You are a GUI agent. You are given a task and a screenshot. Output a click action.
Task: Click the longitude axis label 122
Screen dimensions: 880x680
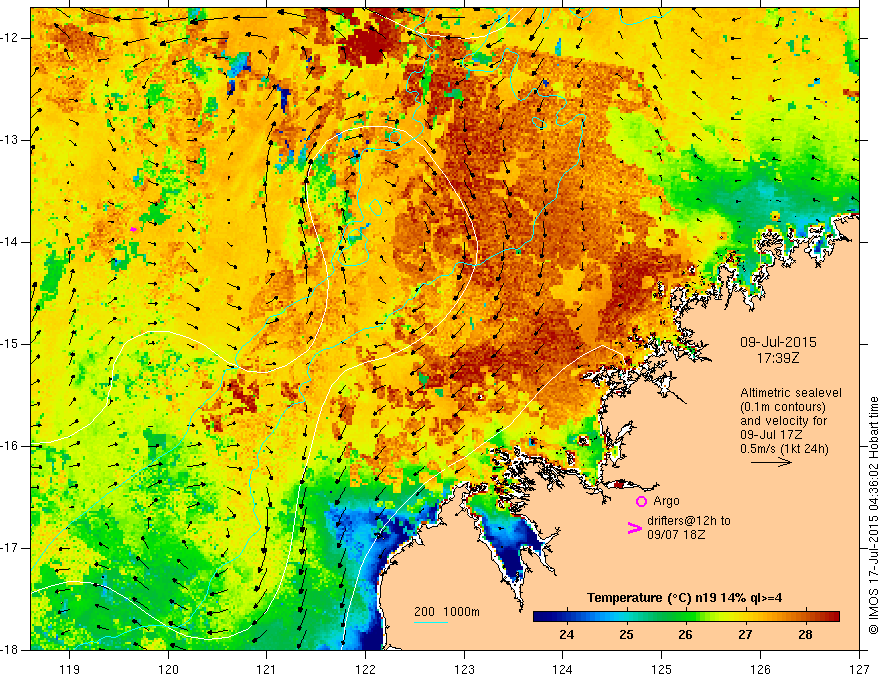point(365,669)
